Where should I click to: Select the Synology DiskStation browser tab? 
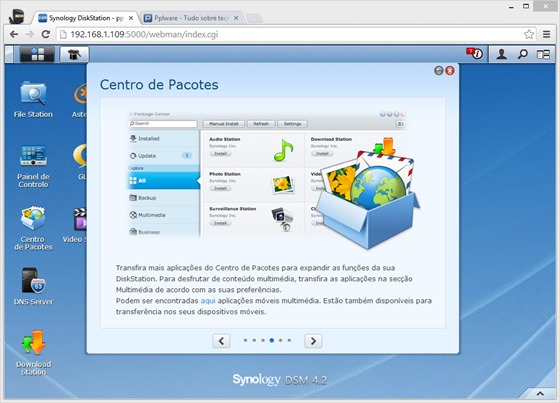85,18
